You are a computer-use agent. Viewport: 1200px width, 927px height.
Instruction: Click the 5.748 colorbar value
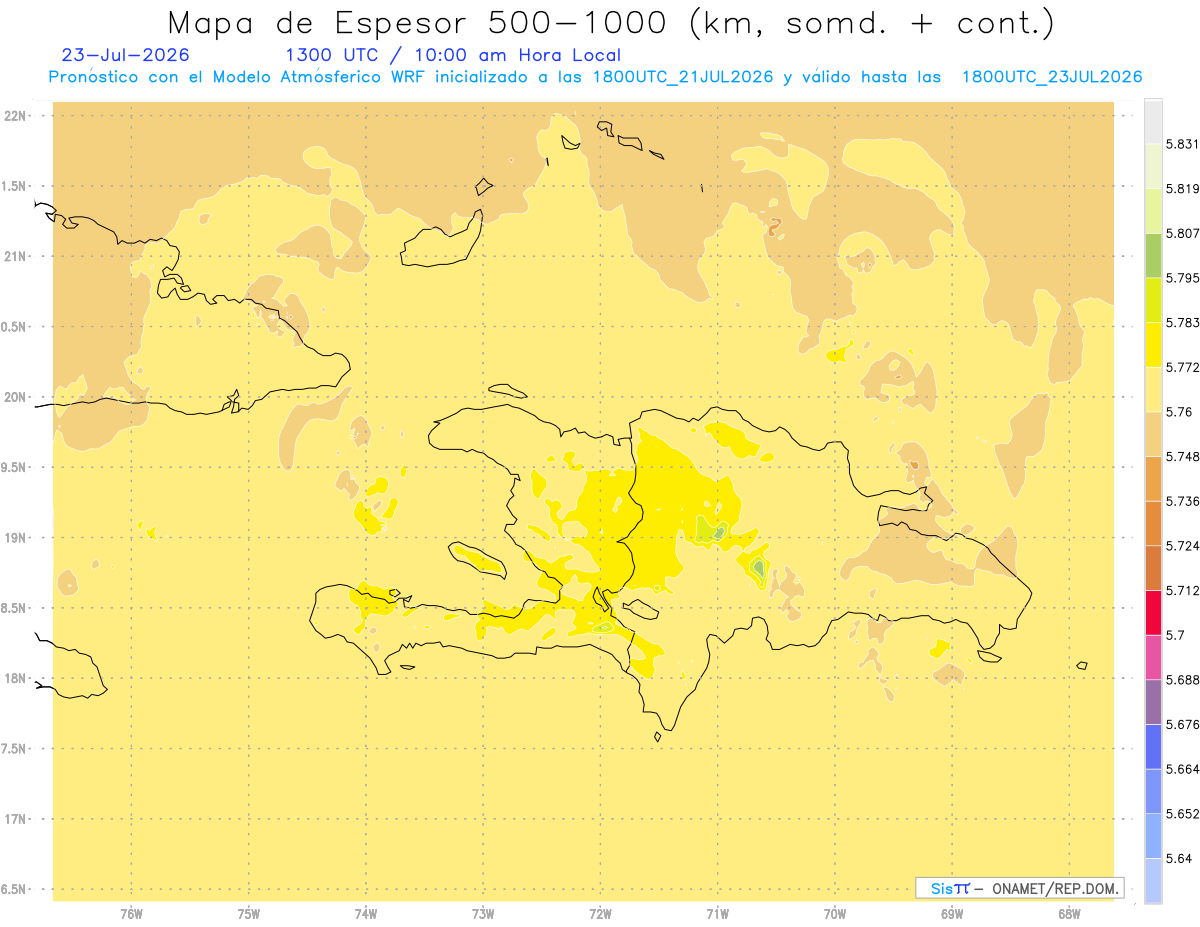click(x=1182, y=456)
